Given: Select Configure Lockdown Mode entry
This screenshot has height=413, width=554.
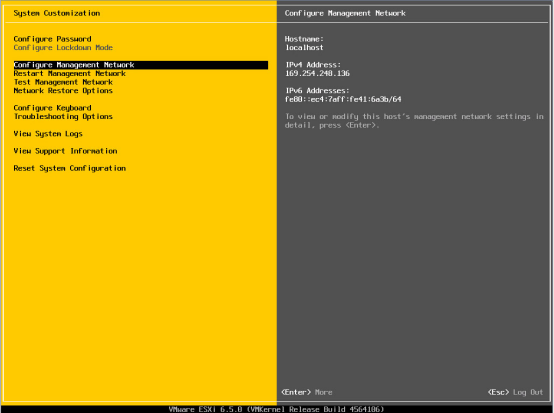Looking at the screenshot, I should pyautogui.click(x=63, y=48).
